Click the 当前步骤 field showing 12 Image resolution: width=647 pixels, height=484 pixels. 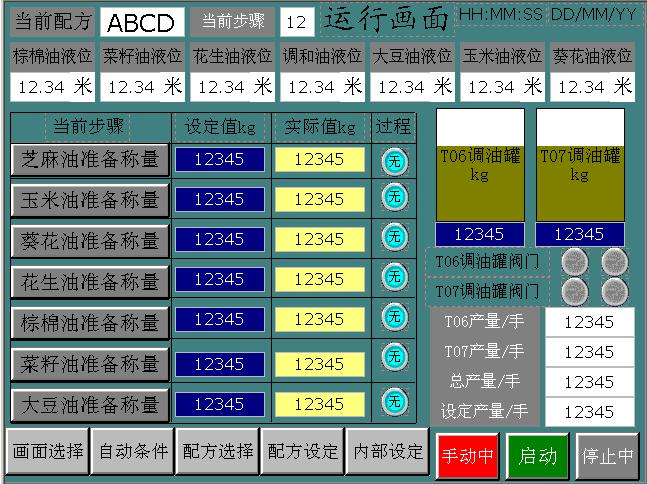coord(297,22)
